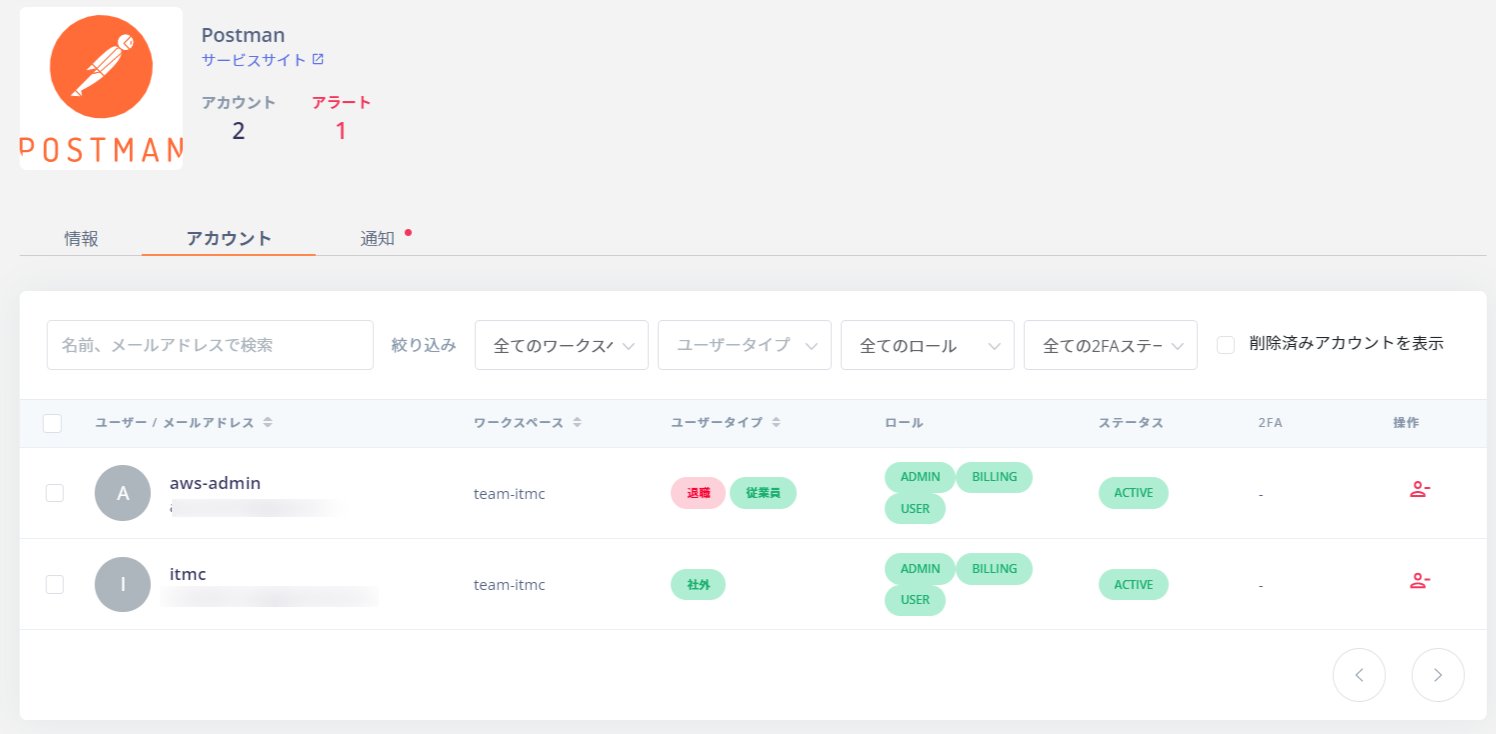Click the ACTIVE status badge for aws-admin
Image resolution: width=1496 pixels, height=734 pixels.
(1133, 493)
